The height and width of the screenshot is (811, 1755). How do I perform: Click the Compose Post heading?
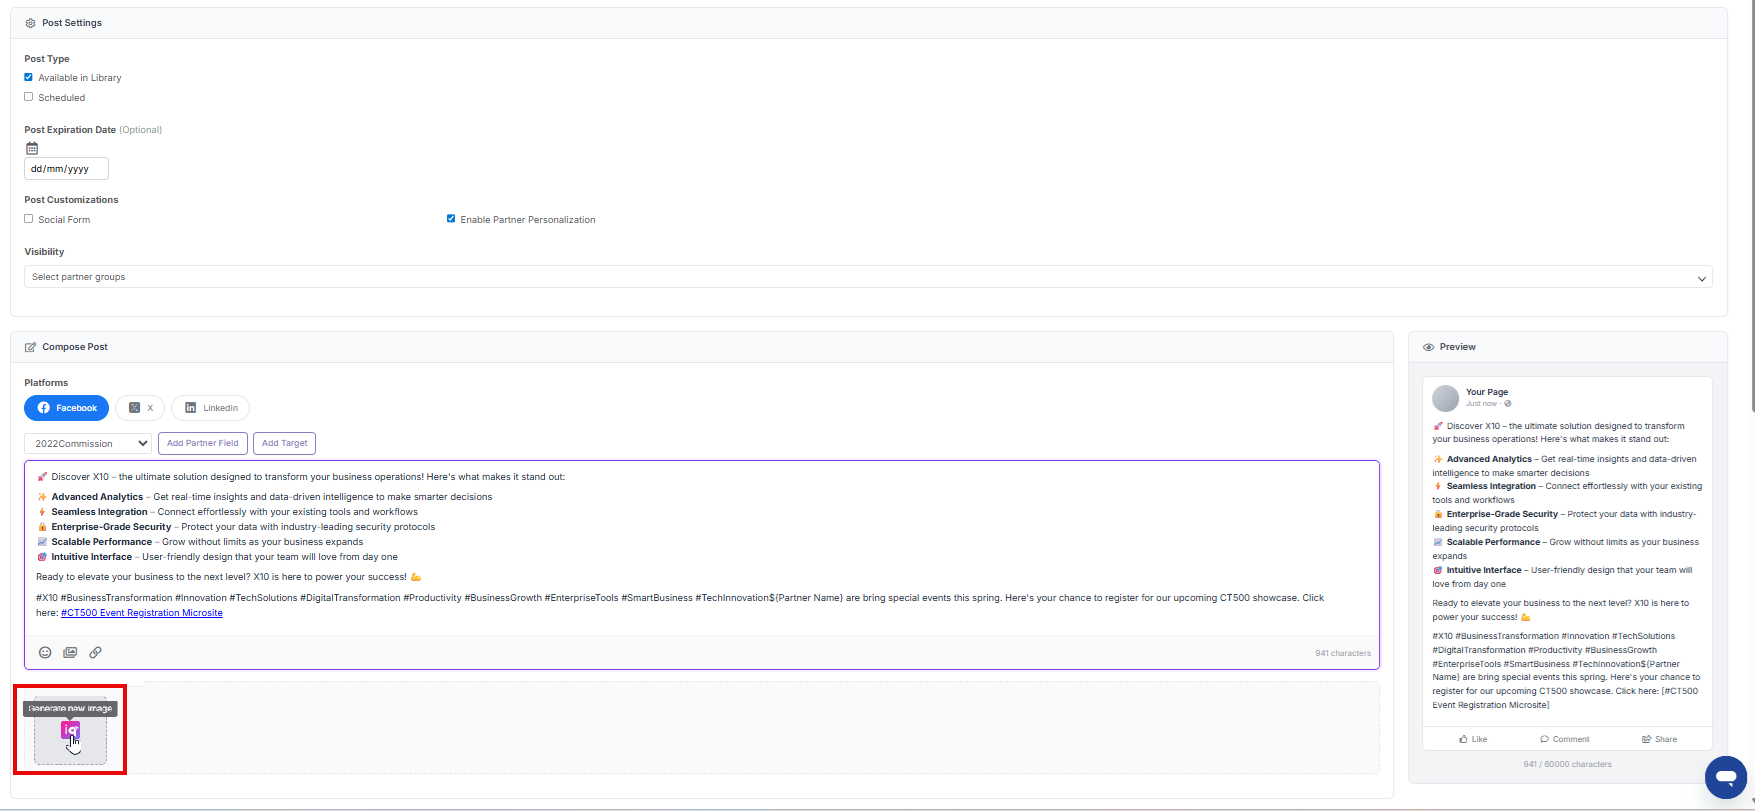point(75,347)
